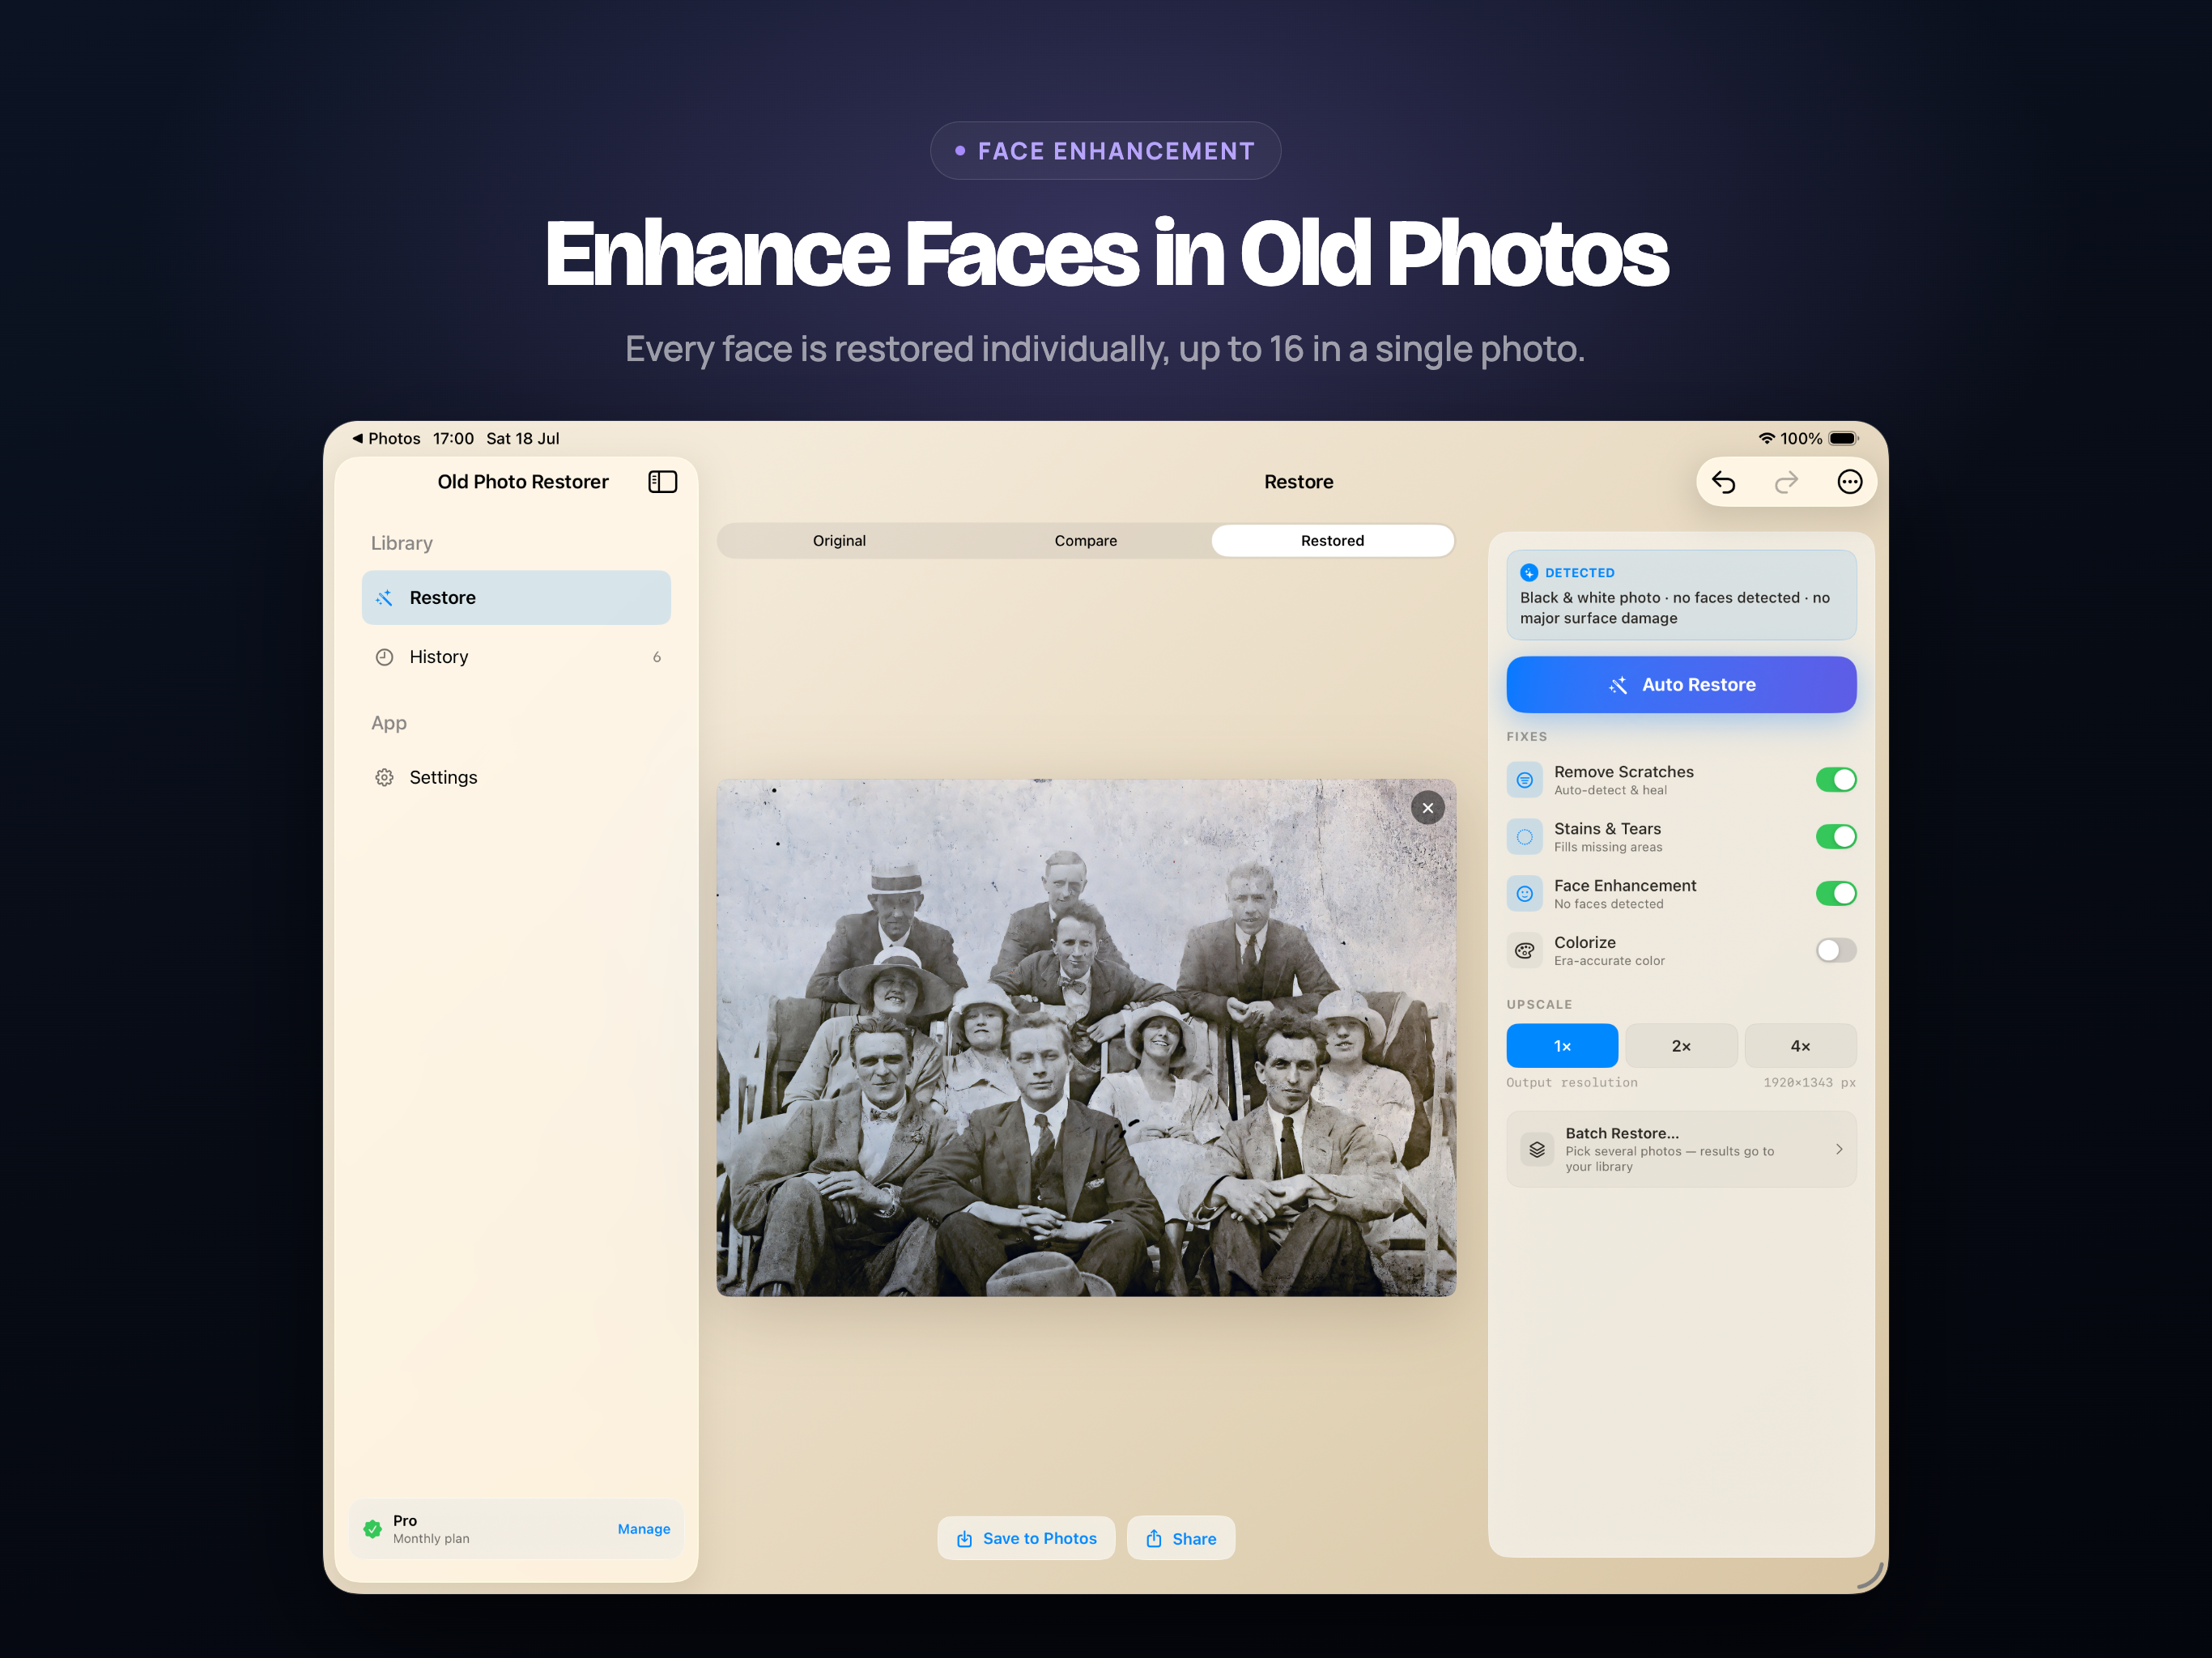Go back to Photos app arrow
The width and height of the screenshot is (2212, 1658).
tap(357, 438)
